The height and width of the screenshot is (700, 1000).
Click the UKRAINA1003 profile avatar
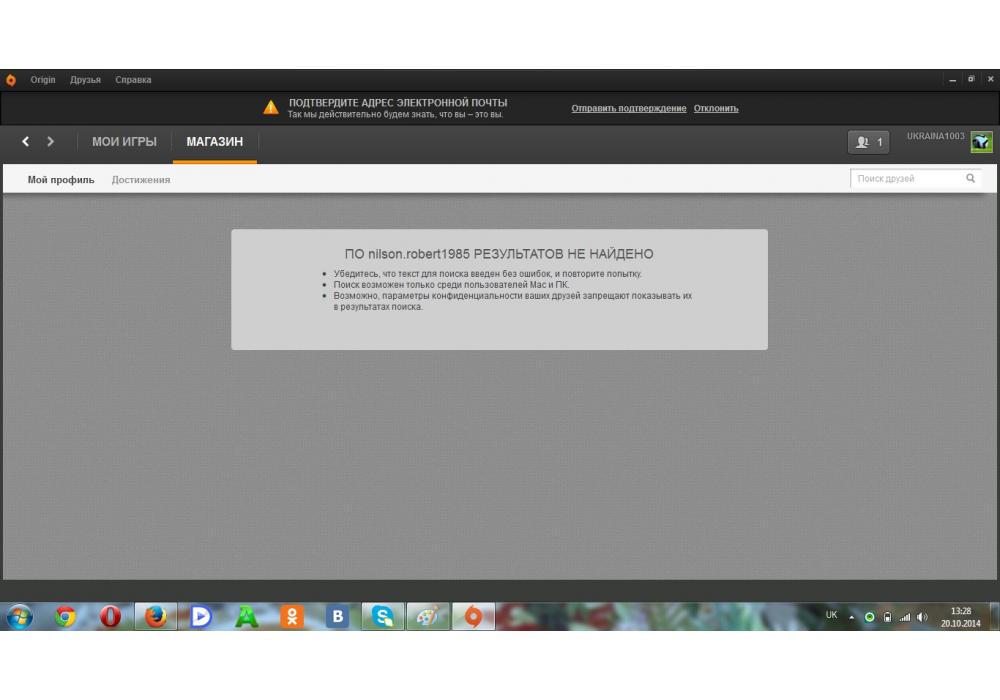pyautogui.click(x=981, y=142)
